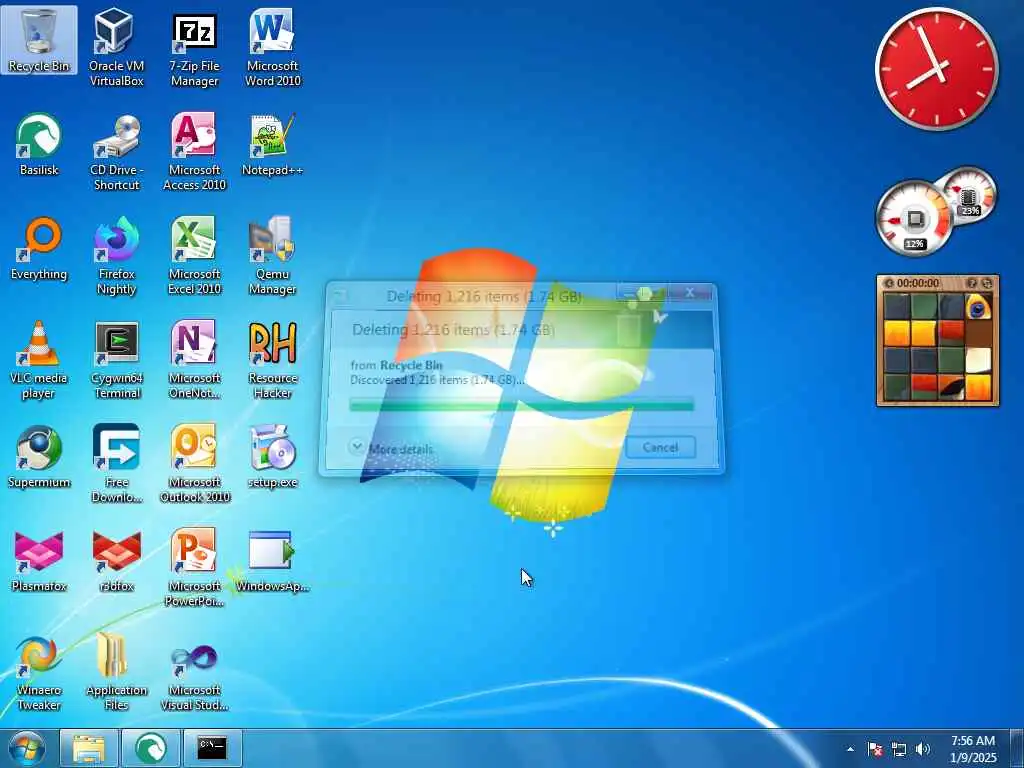Select the Qemu Manager icon
Viewport: 1024px width, 768px height.
pyautogui.click(x=272, y=256)
